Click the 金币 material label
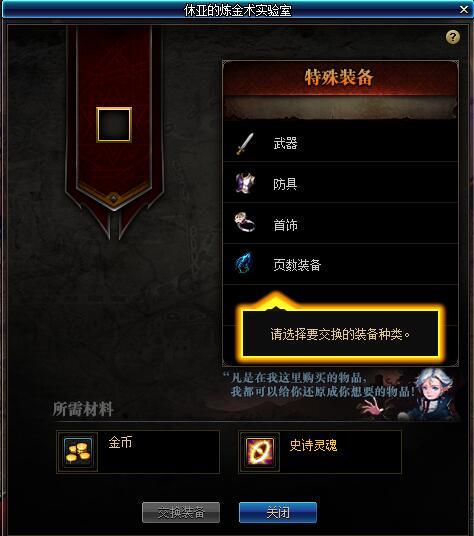474x536 pixels. [x=120, y=442]
